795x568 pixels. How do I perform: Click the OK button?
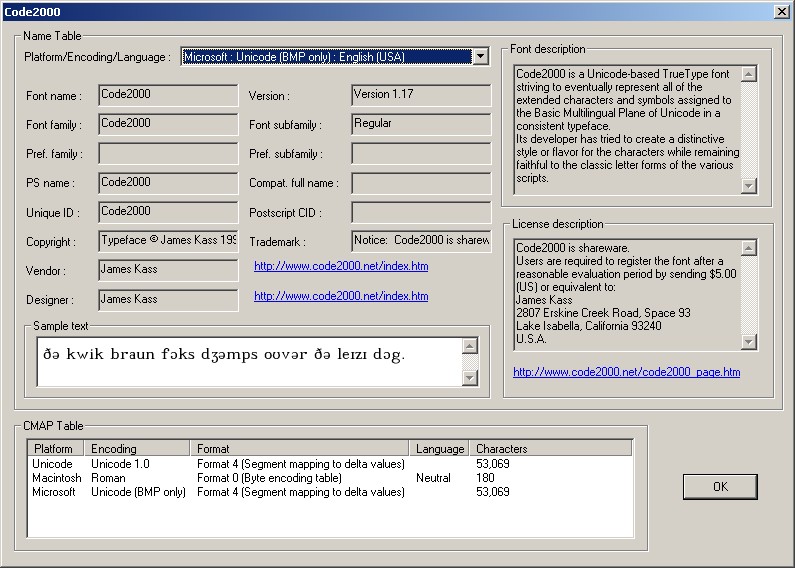720,487
